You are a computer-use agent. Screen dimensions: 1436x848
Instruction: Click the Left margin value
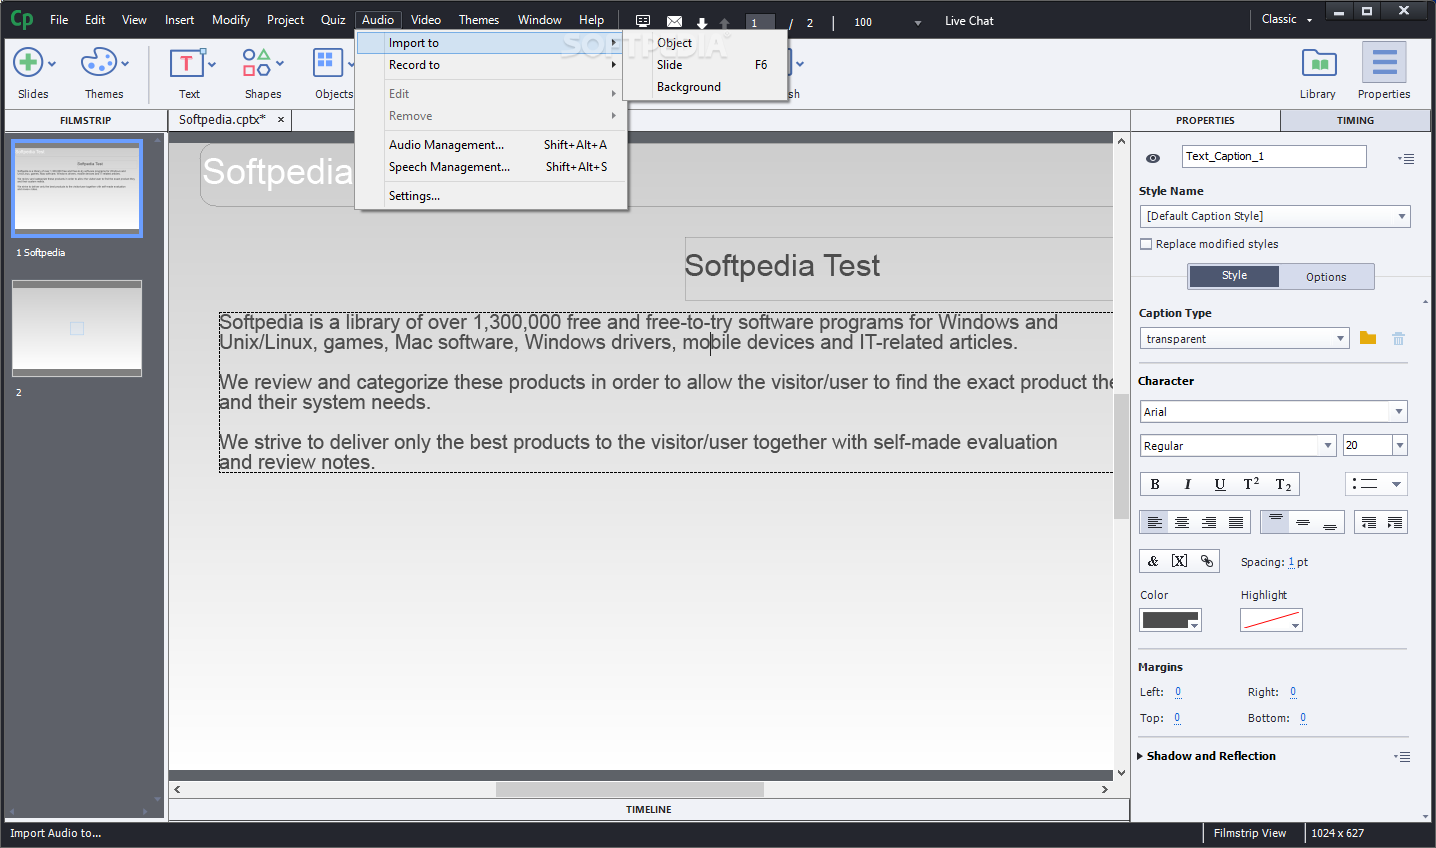(1178, 692)
